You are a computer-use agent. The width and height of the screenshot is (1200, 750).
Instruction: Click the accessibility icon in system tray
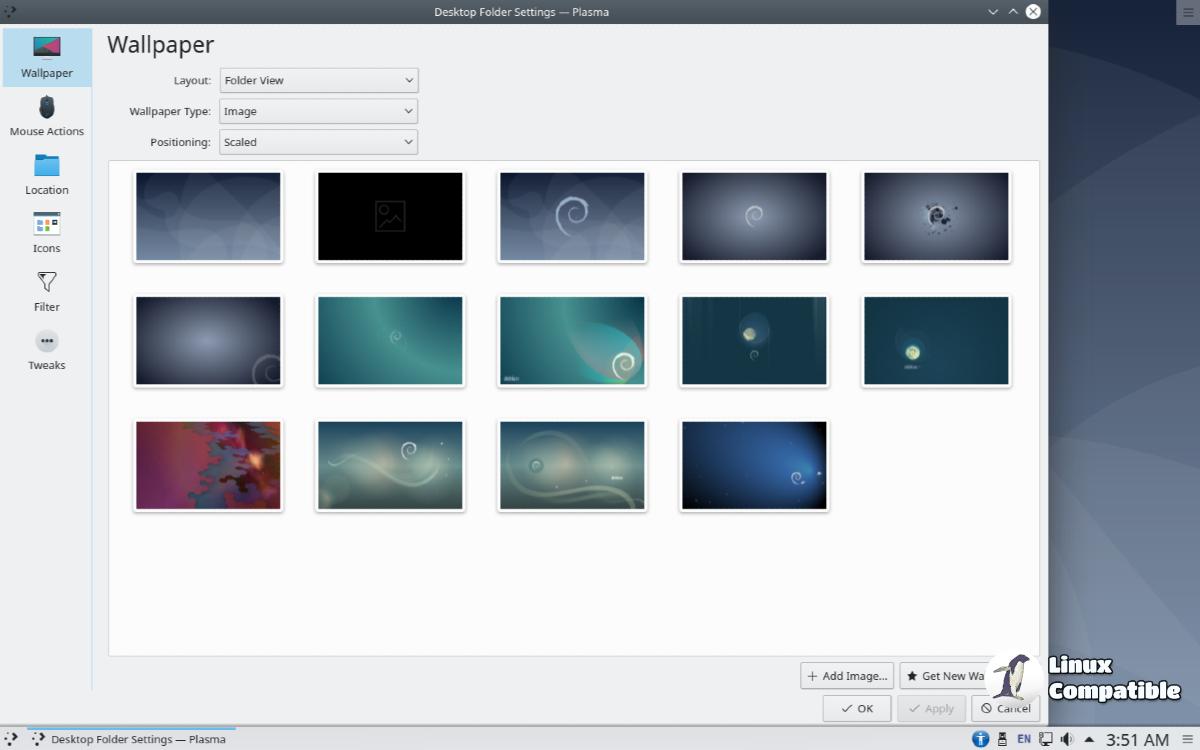[x=980, y=739]
